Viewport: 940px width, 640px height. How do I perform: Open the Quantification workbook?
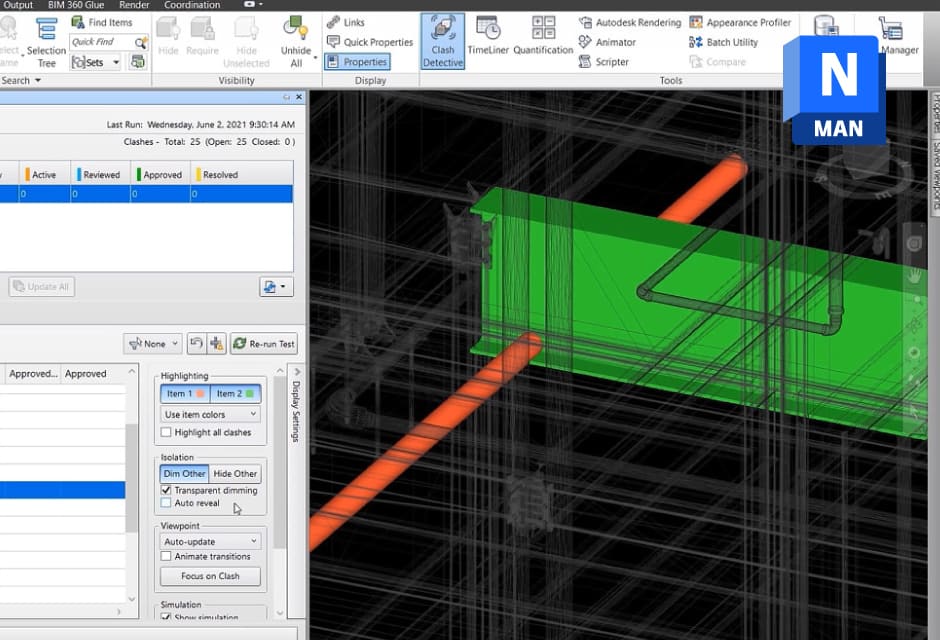543,35
